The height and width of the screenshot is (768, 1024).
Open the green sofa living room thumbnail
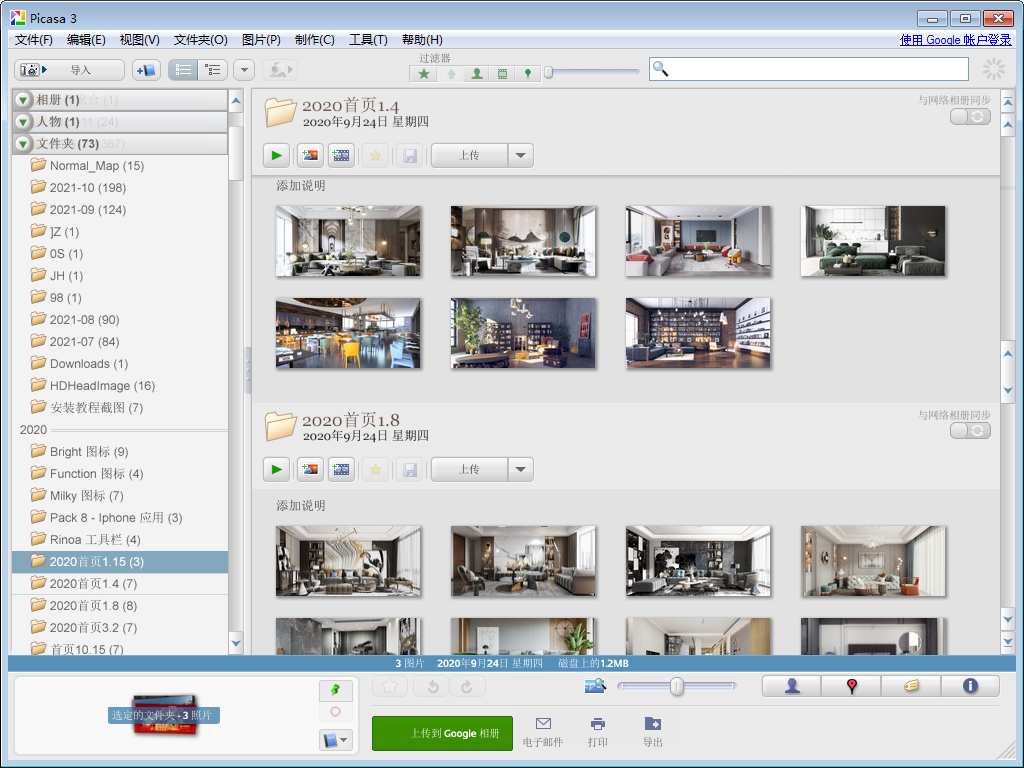coord(873,241)
